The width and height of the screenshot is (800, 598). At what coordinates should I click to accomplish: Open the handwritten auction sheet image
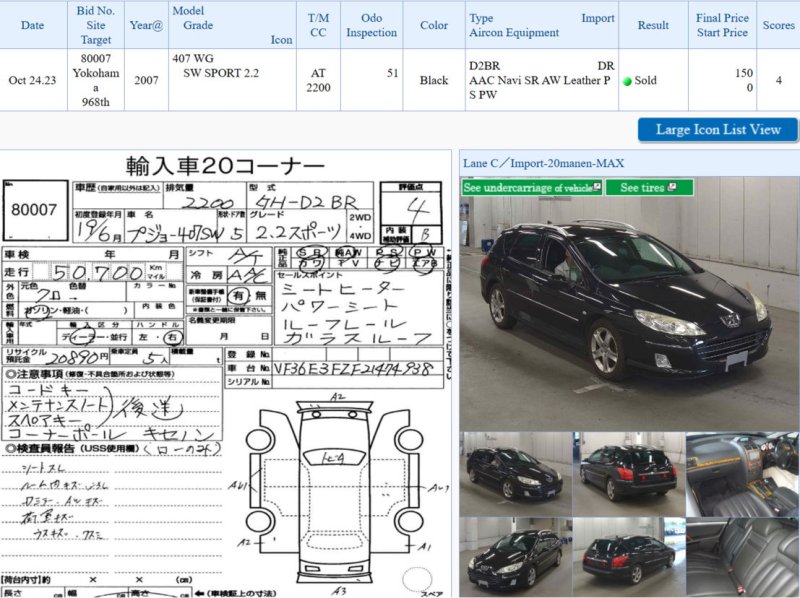click(x=226, y=374)
